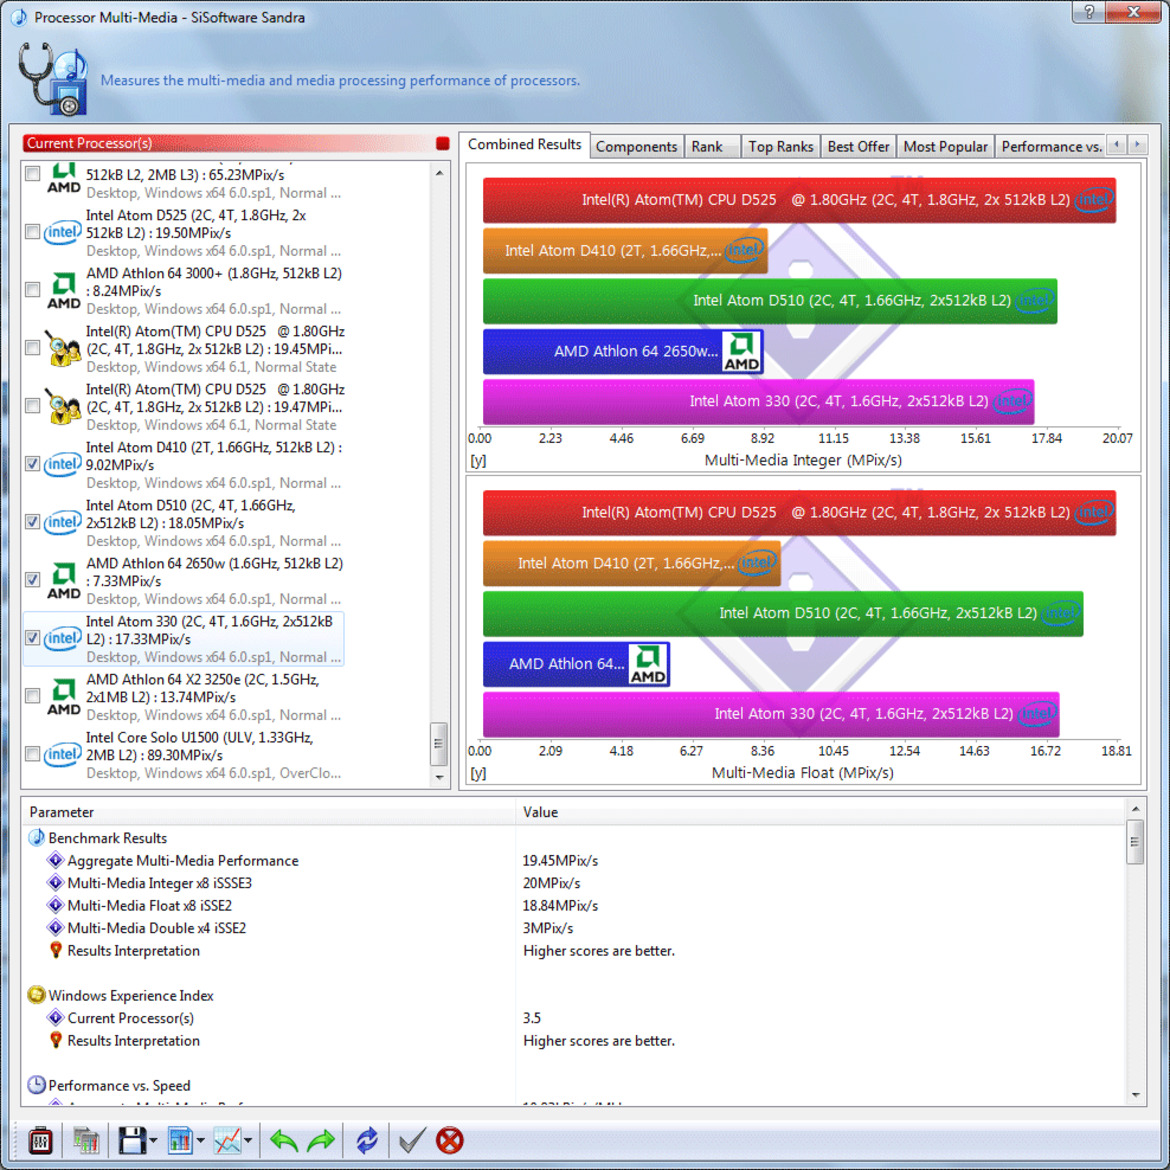The width and height of the screenshot is (1170, 1170).
Task: Click the "3.5" Windows Experience Index value
Action: pos(532,1018)
